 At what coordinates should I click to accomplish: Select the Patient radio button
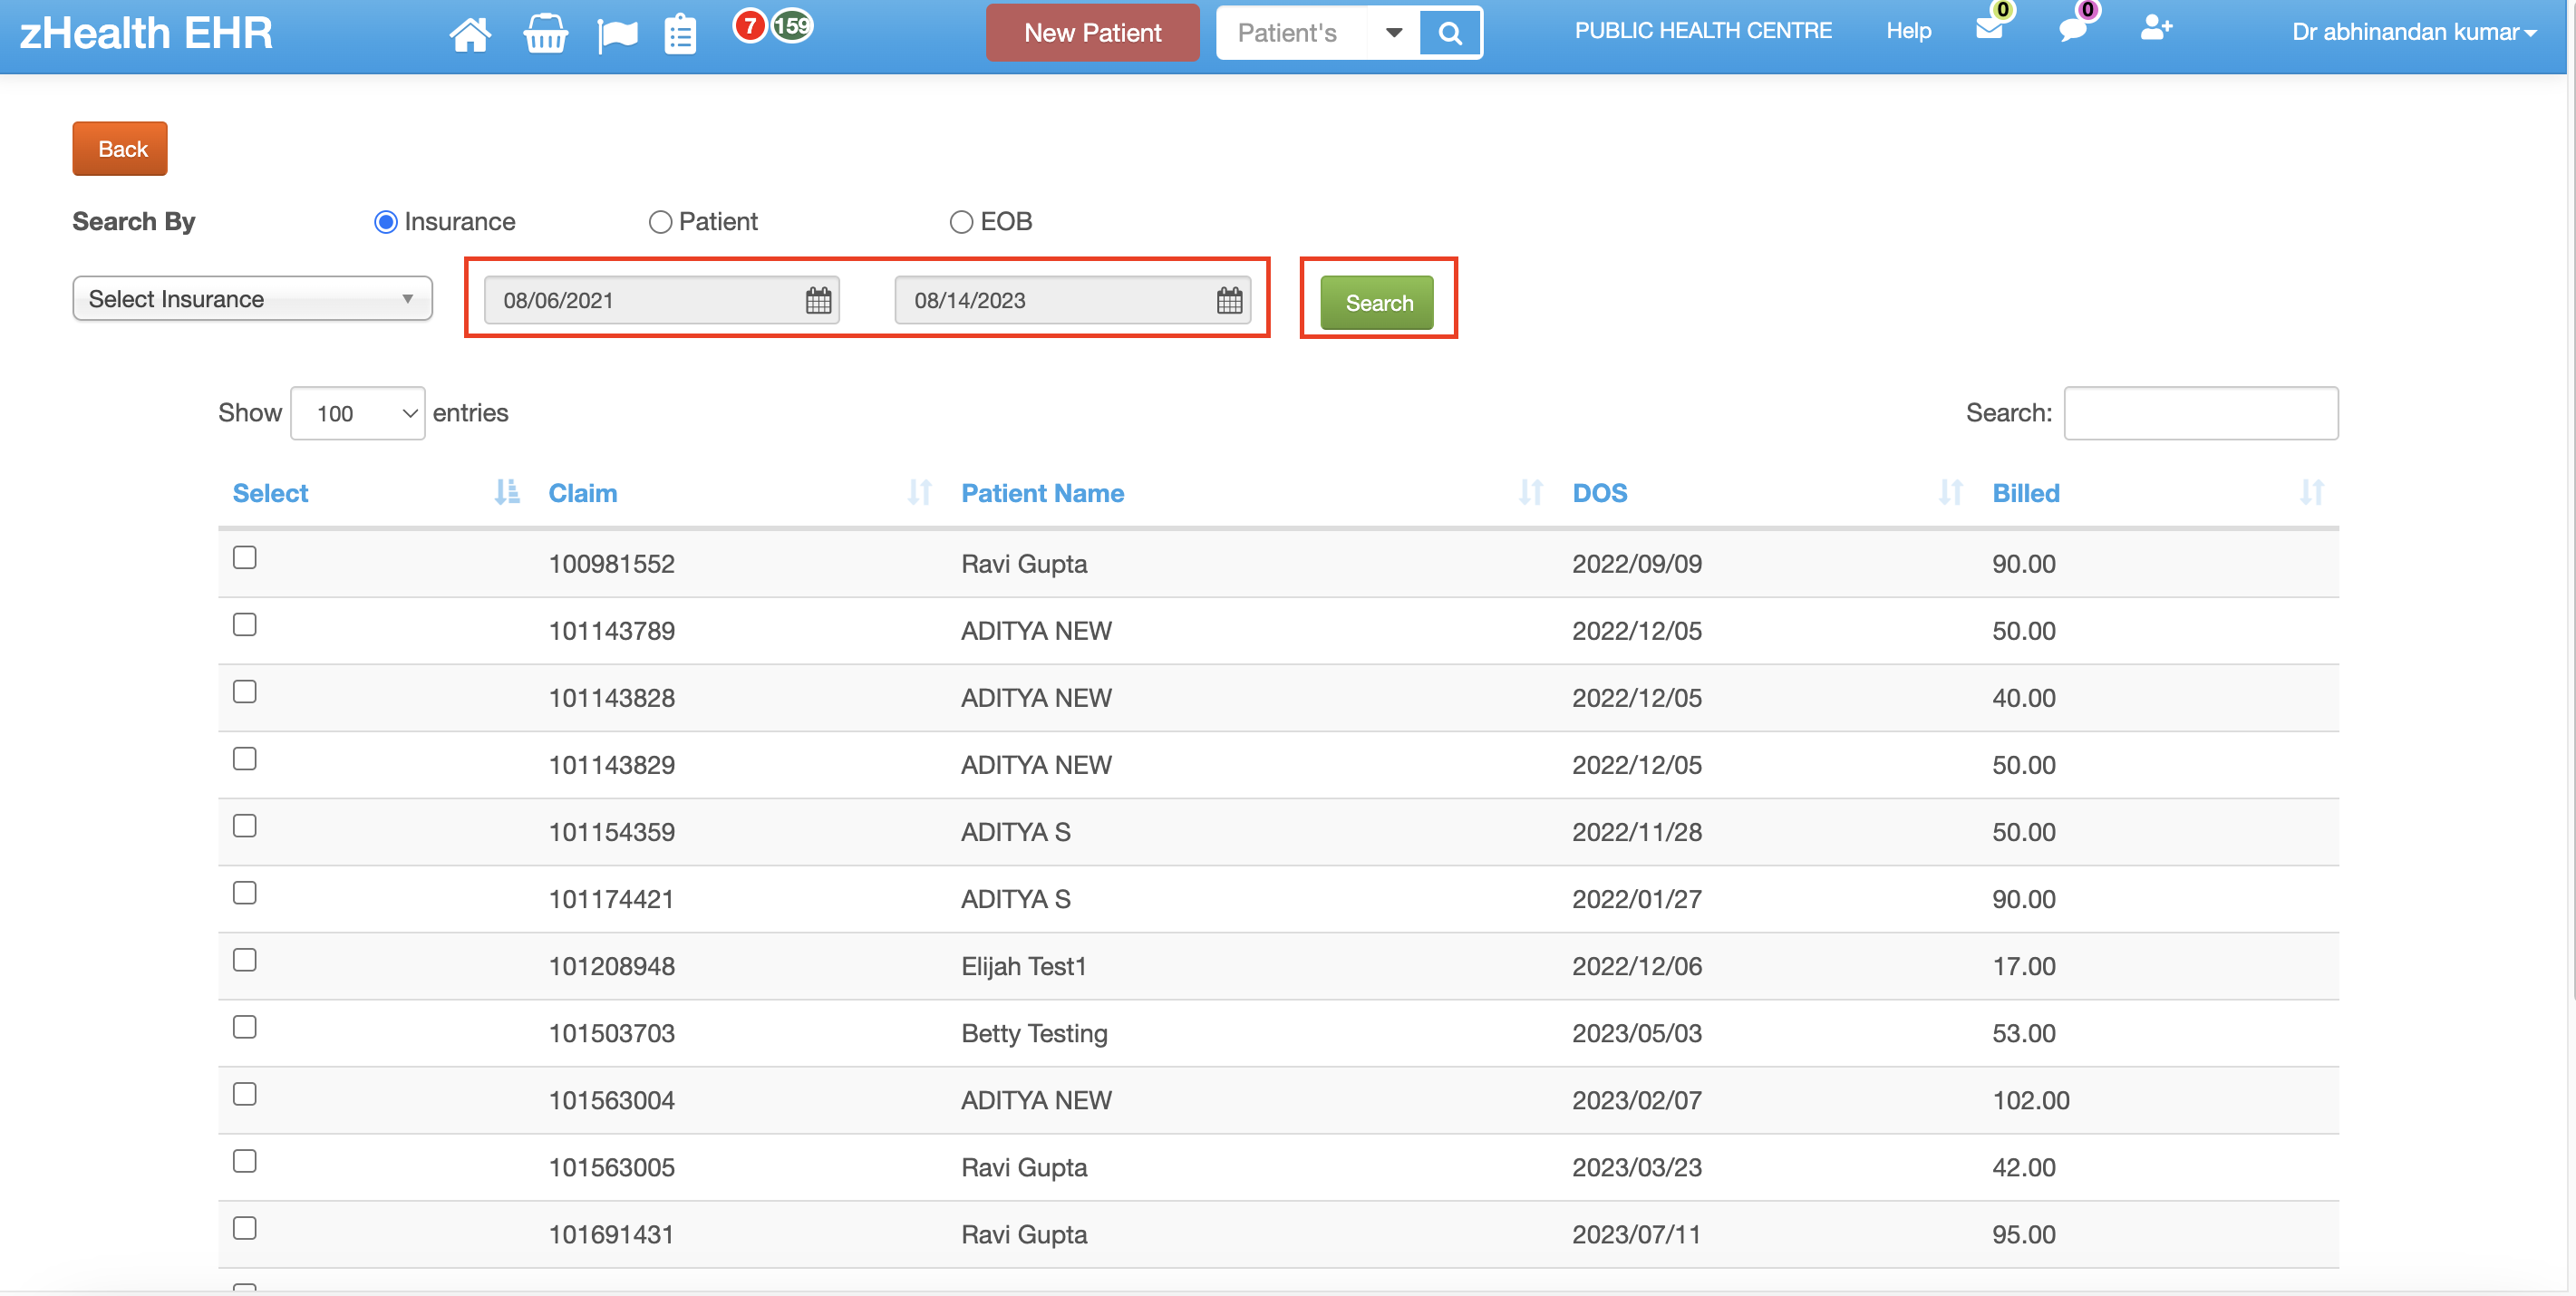660,222
